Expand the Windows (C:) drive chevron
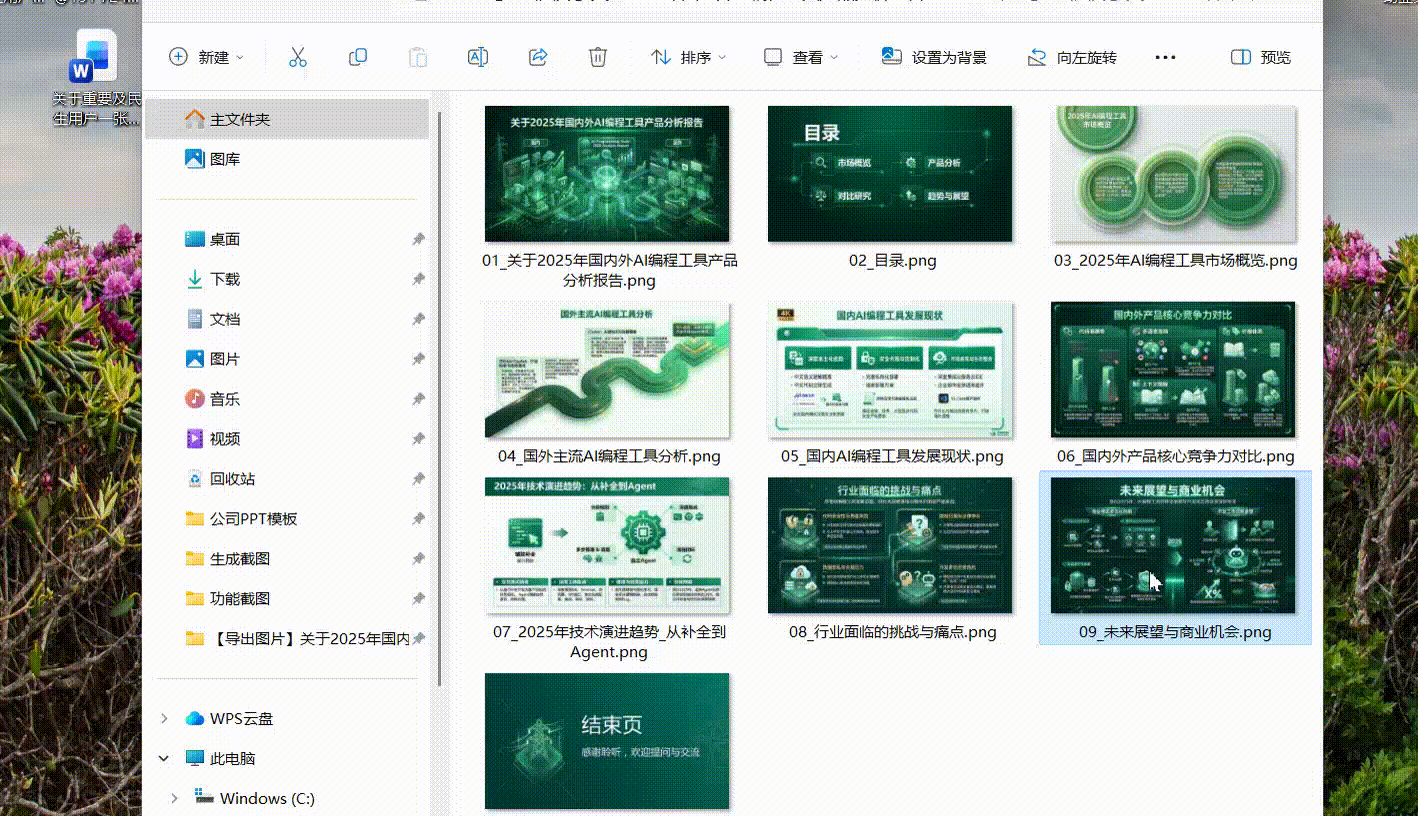1418x816 pixels. (x=175, y=798)
